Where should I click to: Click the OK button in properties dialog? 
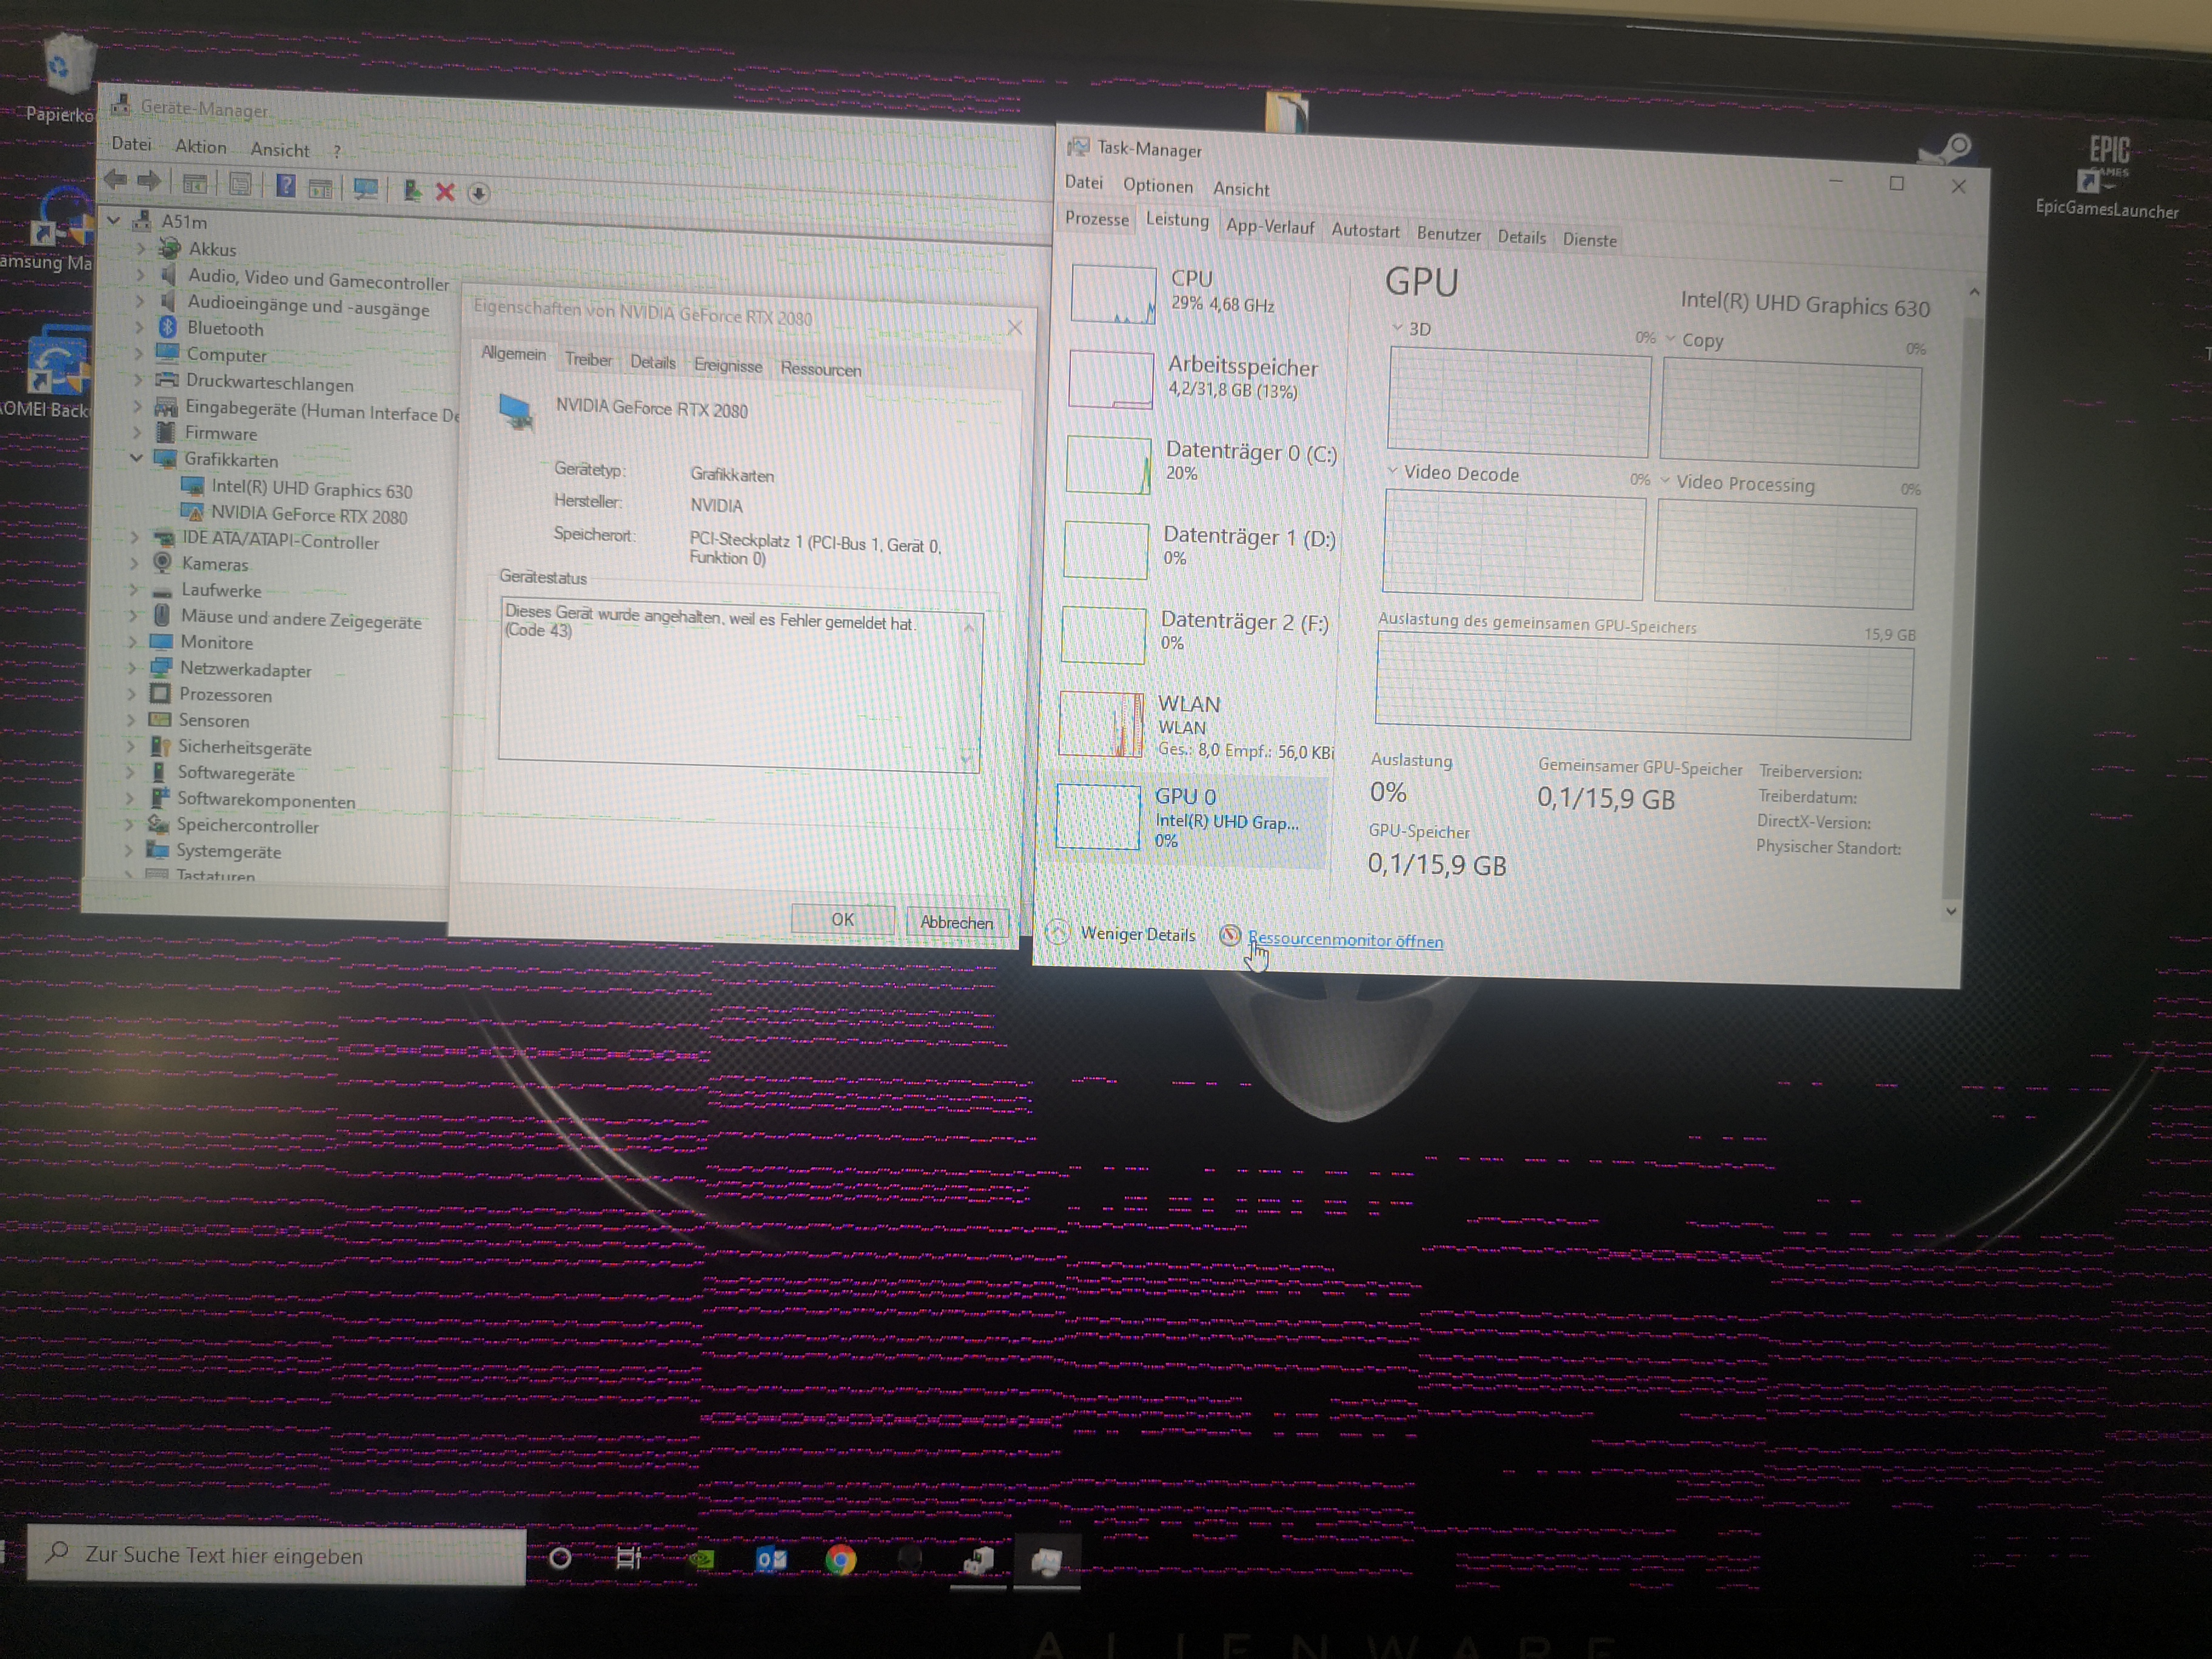point(842,919)
